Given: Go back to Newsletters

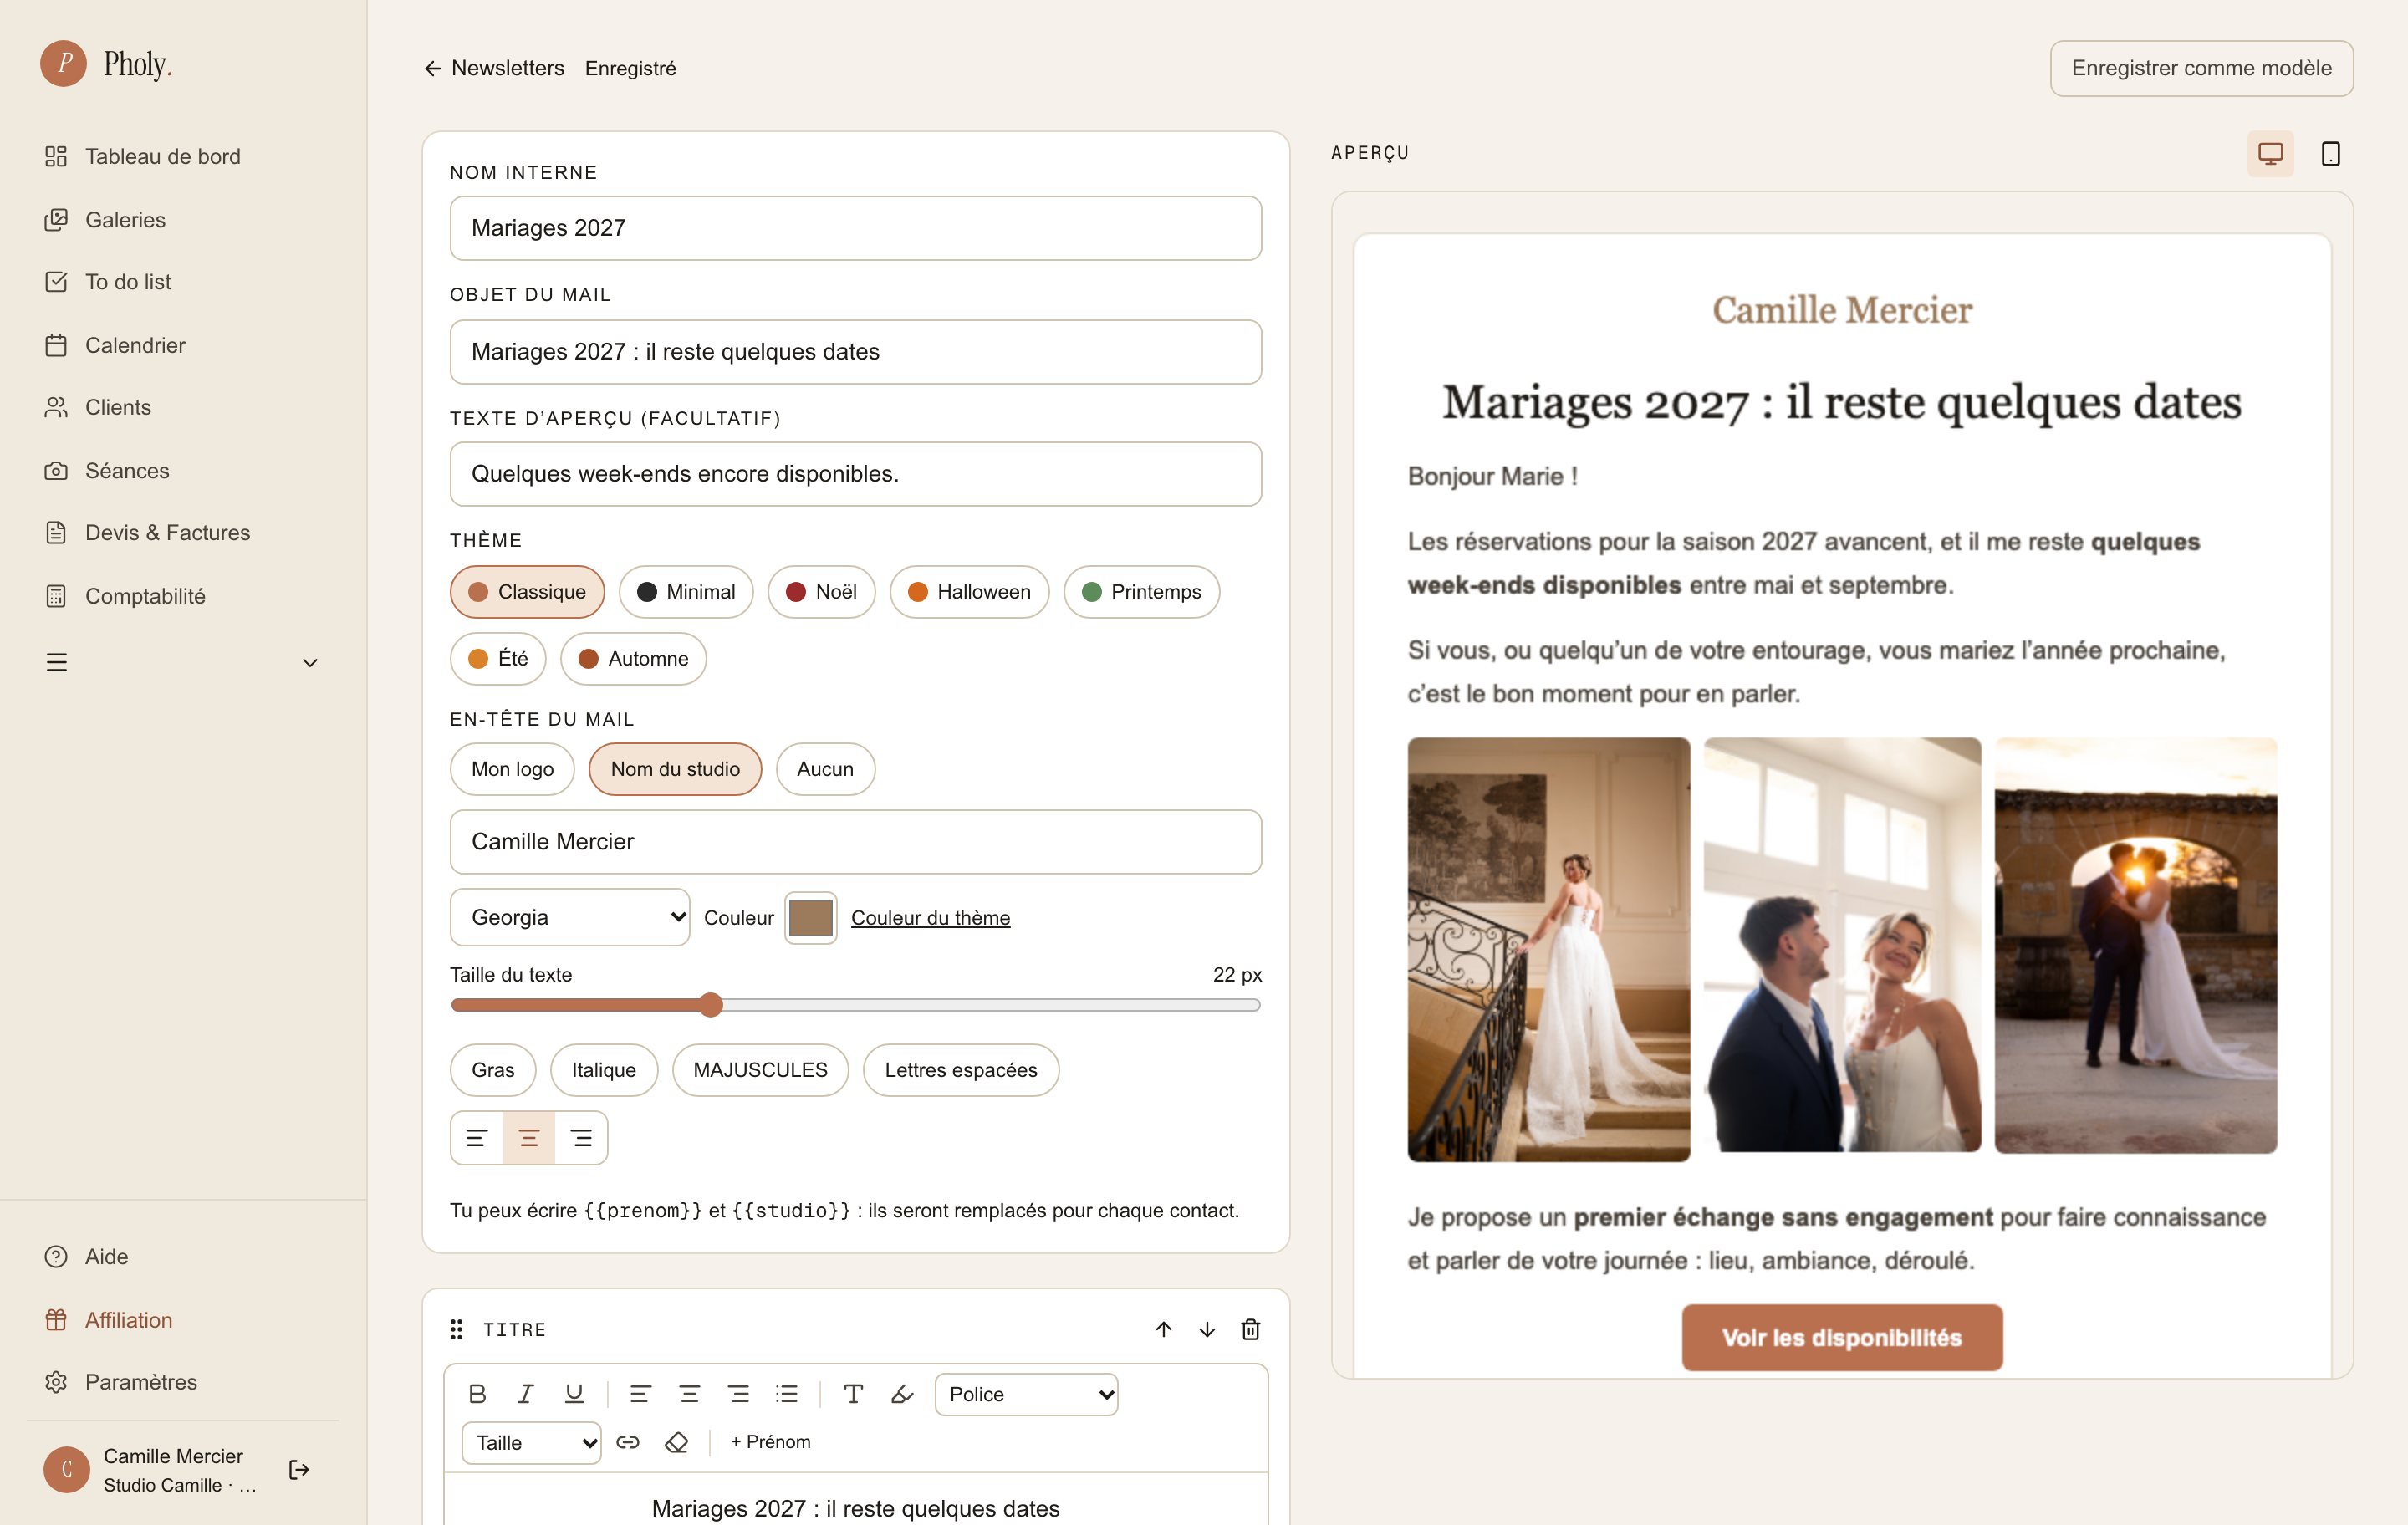Looking at the screenshot, I should (x=494, y=68).
